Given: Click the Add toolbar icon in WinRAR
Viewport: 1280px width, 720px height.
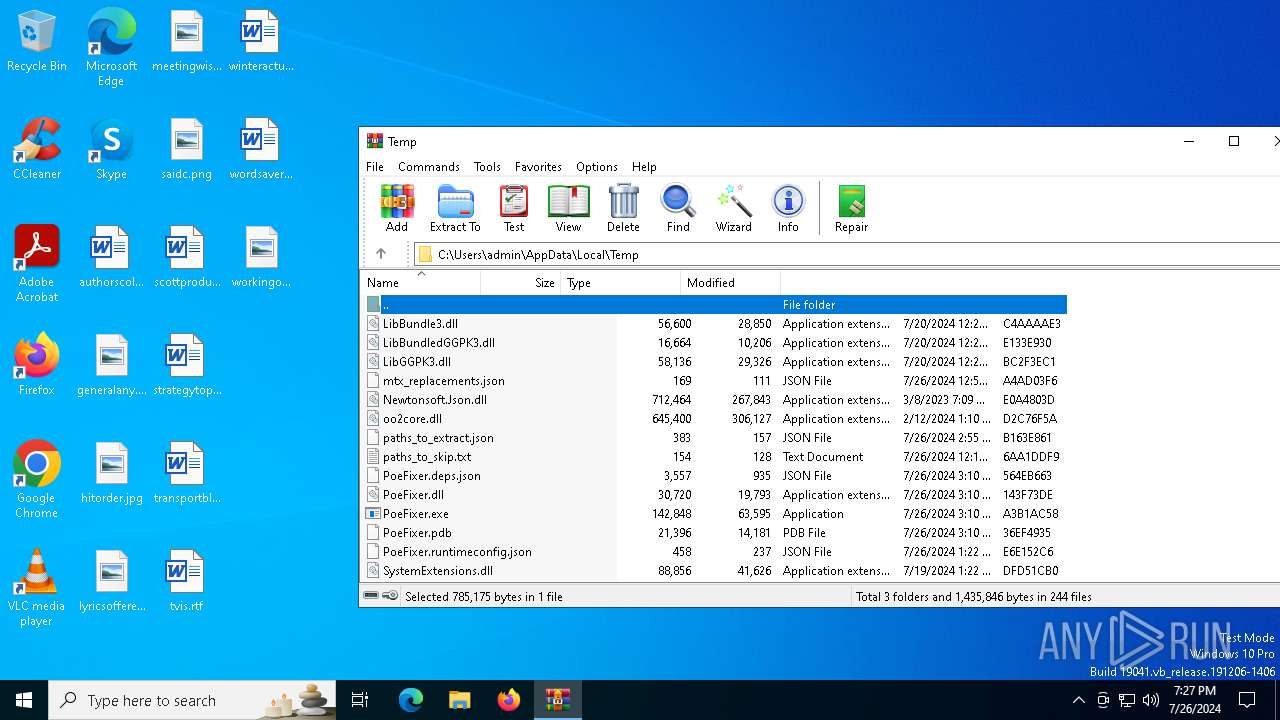Looking at the screenshot, I should [397, 208].
